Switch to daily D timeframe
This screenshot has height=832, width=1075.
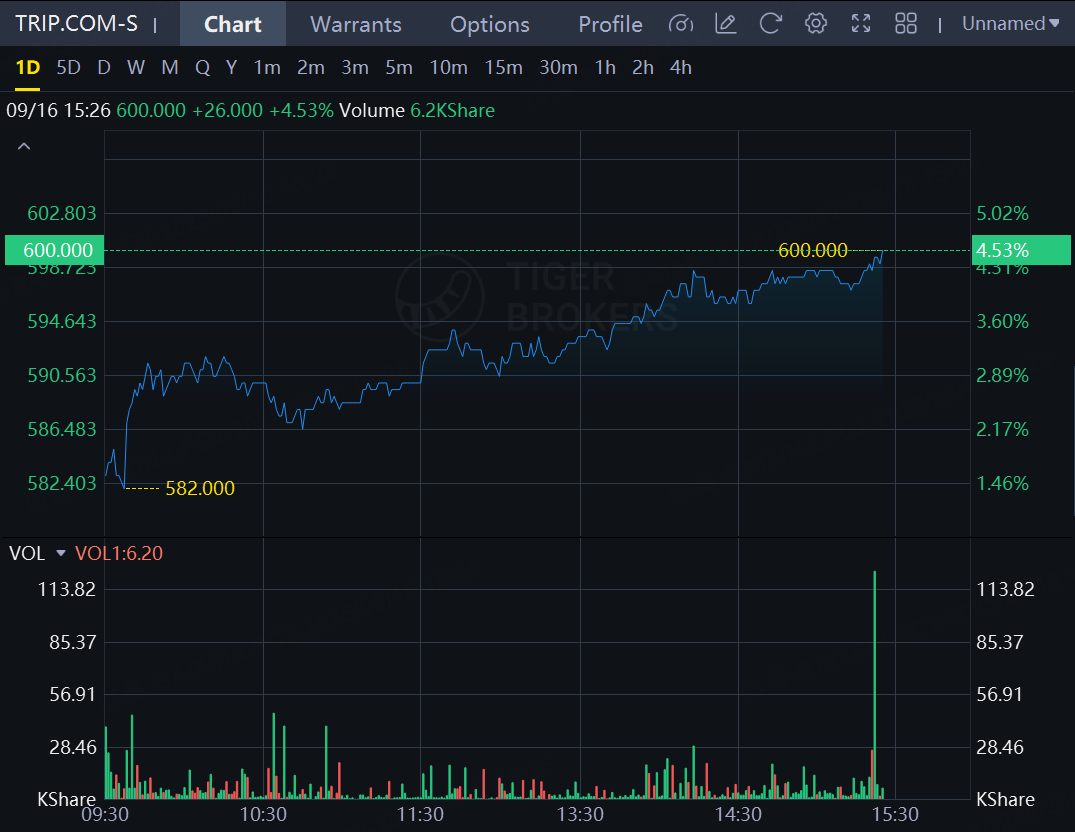tap(104, 68)
